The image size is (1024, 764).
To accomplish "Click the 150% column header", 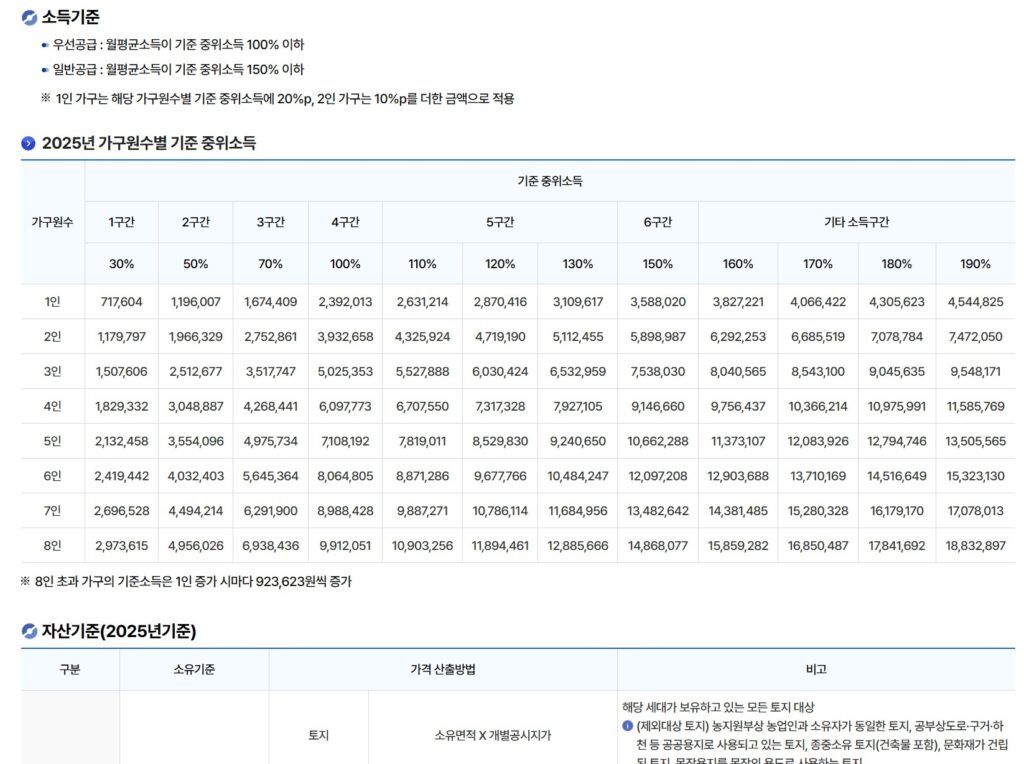I will coord(657,264).
